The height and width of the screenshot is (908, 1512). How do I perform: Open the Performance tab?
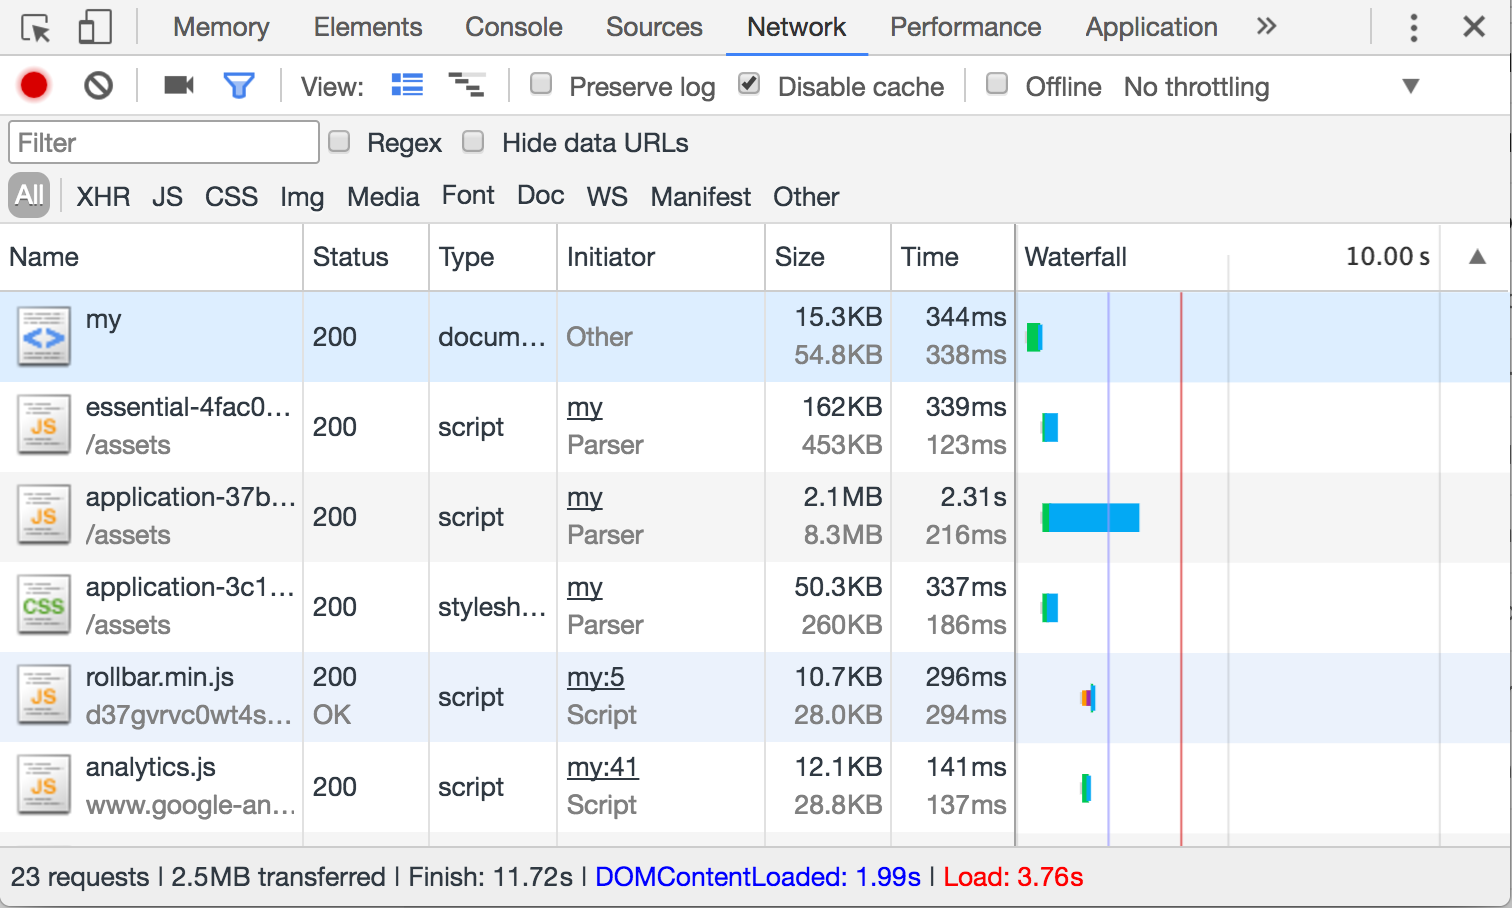point(965,28)
